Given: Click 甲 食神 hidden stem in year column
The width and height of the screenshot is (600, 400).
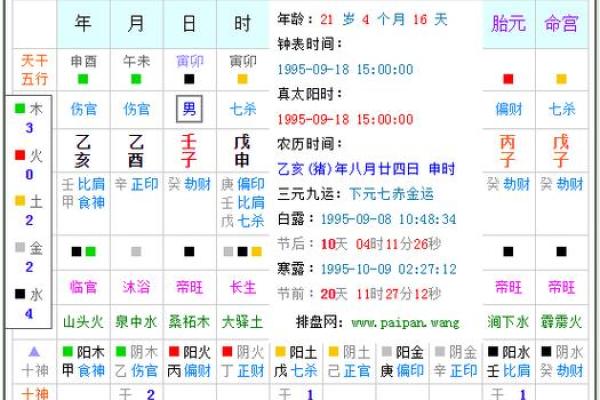Looking at the screenshot, I should 83,202.
